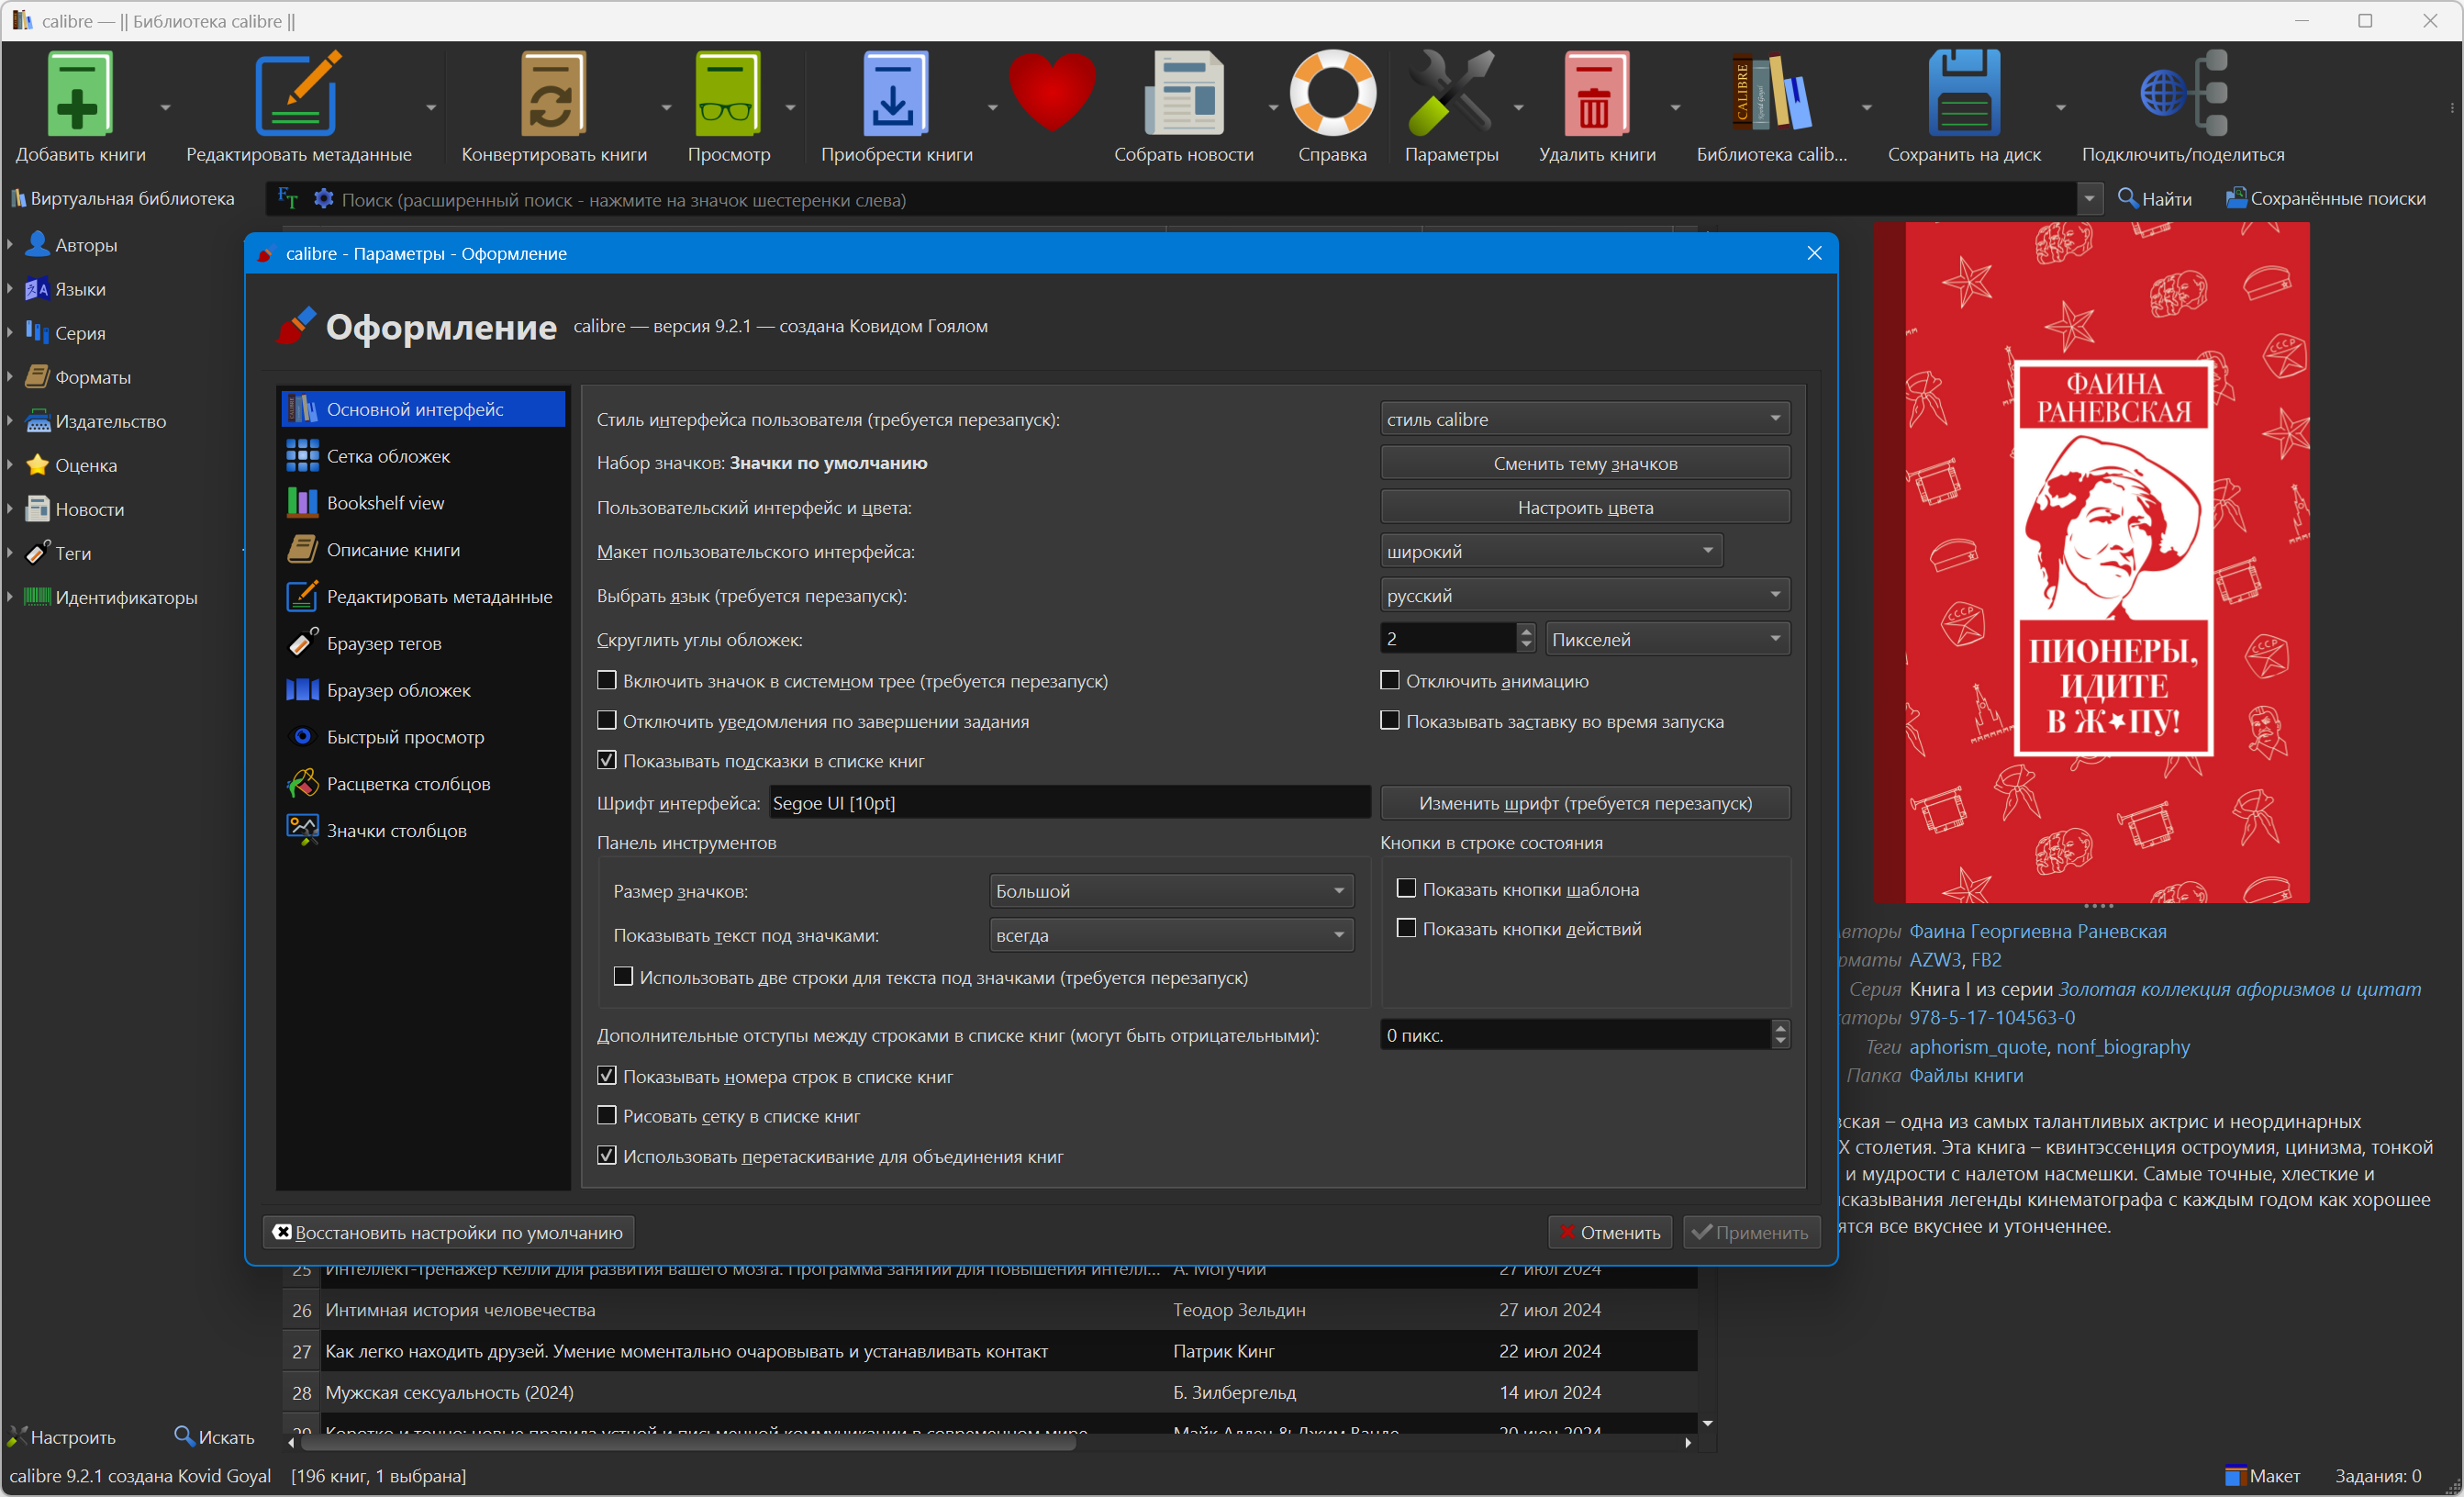The height and width of the screenshot is (1497, 2464).
Task: Click the advanced search gear icon
Action: tap(323, 199)
